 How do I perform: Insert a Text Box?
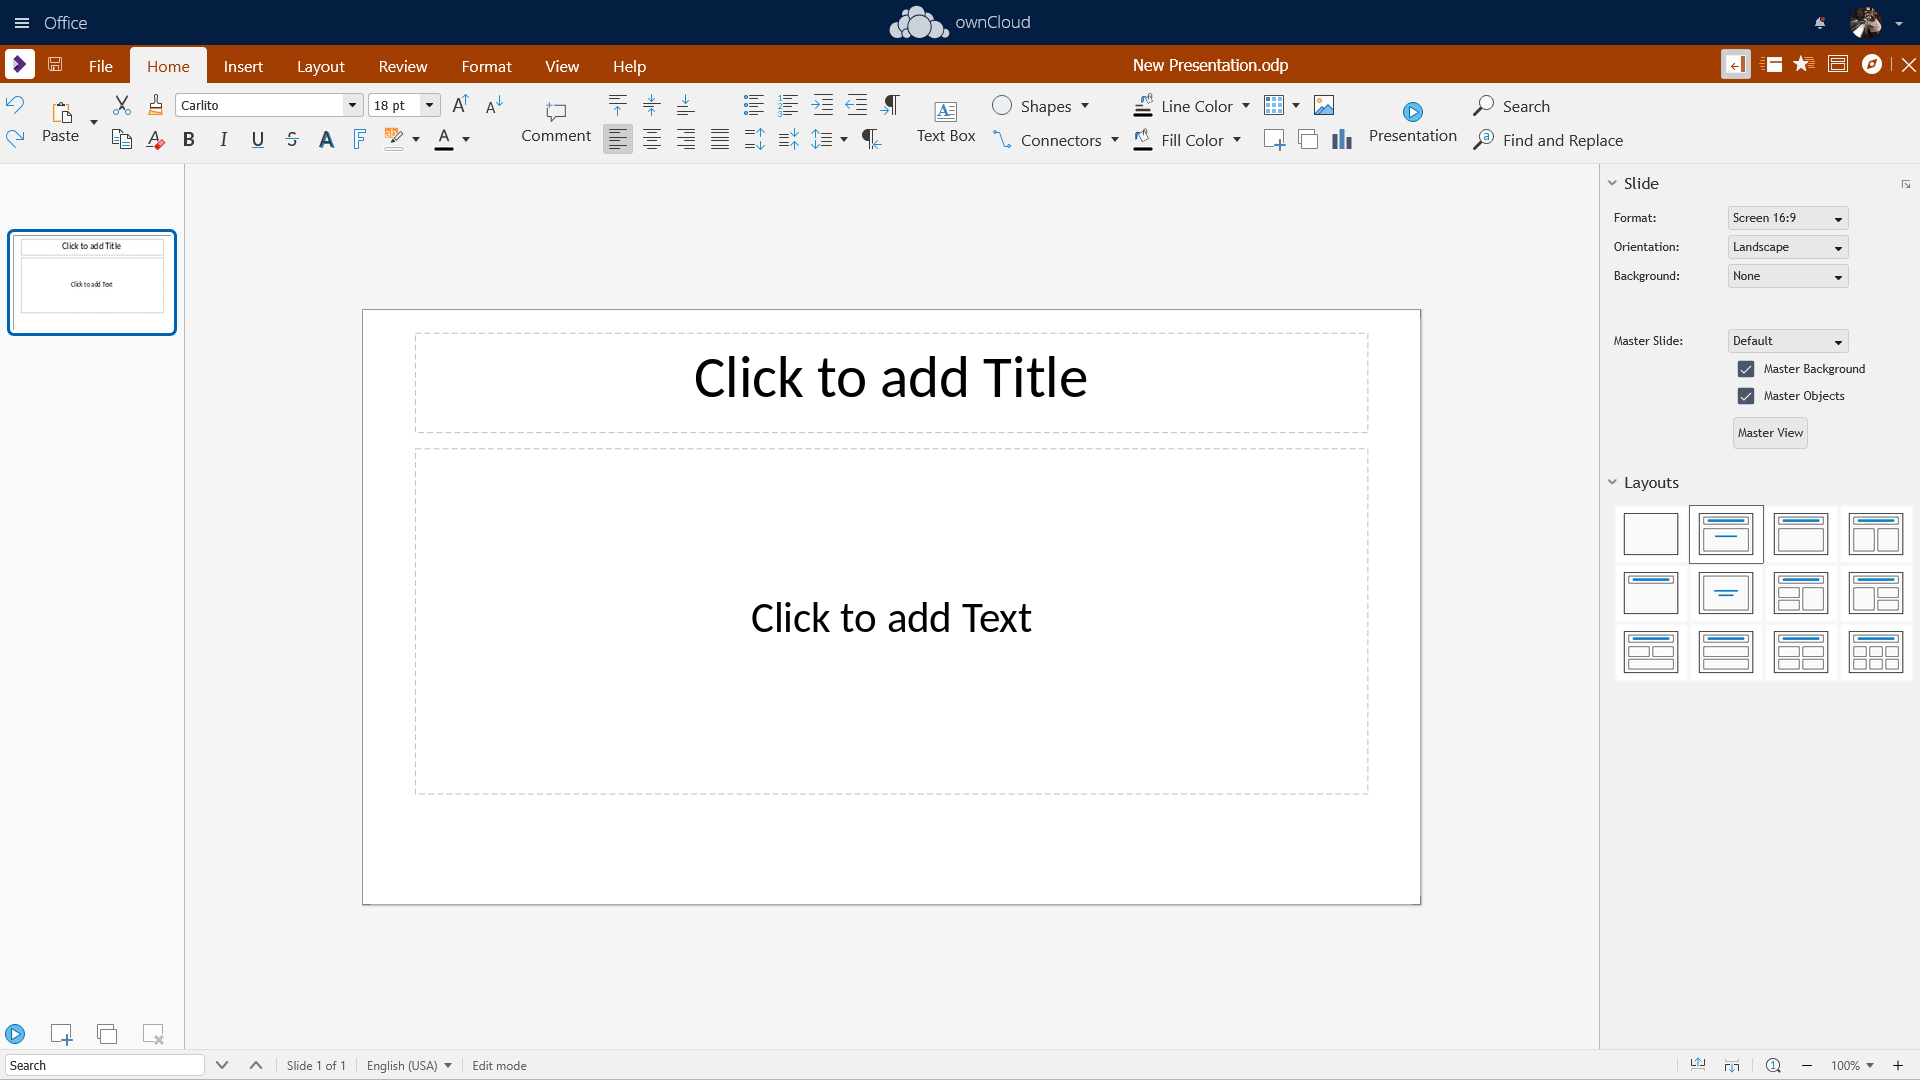tap(945, 121)
